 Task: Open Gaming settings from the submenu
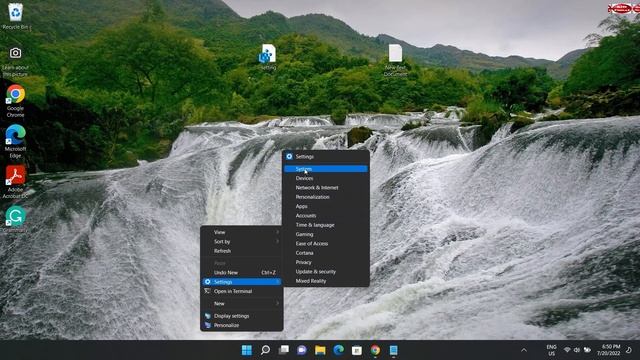point(326,234)
